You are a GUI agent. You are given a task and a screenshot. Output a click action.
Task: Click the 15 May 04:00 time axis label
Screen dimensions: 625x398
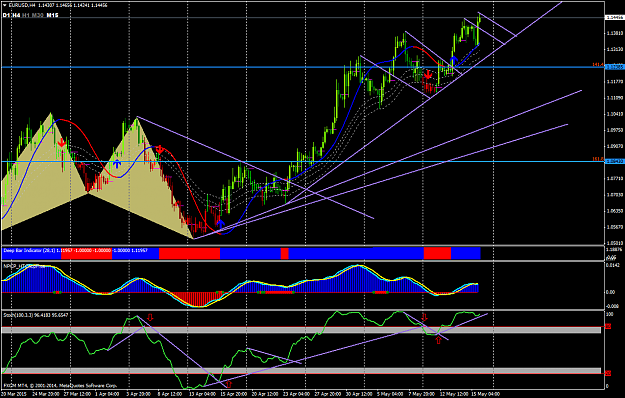point(485,394)
